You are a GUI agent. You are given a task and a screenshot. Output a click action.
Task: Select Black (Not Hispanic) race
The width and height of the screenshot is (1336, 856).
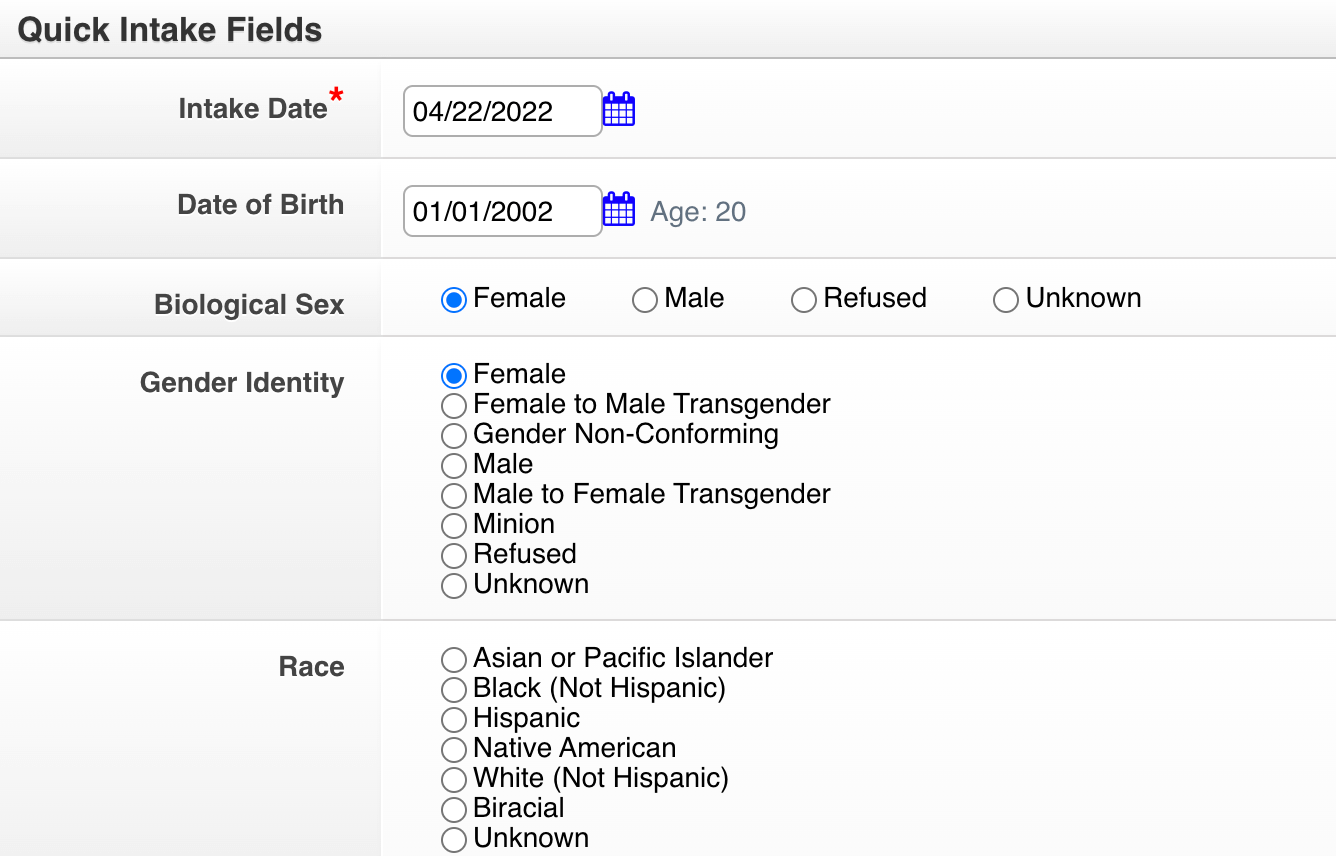(454, 689)
